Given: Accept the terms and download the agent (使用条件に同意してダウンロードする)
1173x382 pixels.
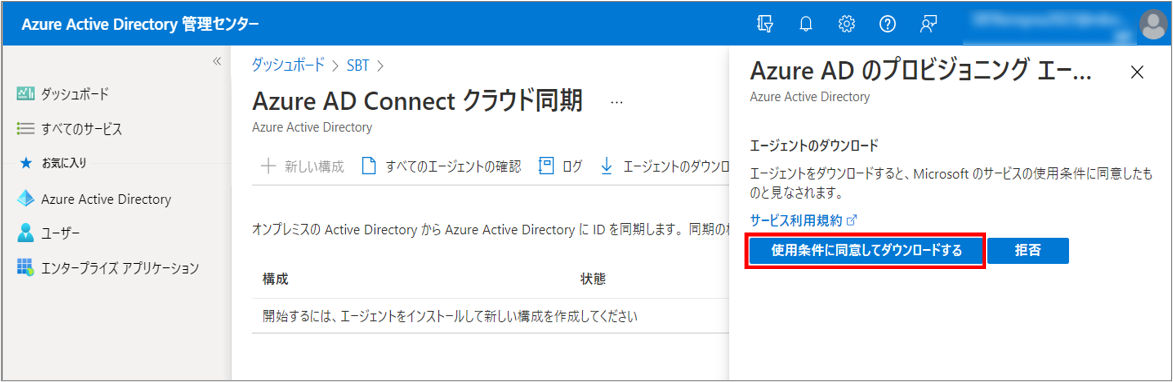Looking at the screenshot, I should (x=866, y=251).
